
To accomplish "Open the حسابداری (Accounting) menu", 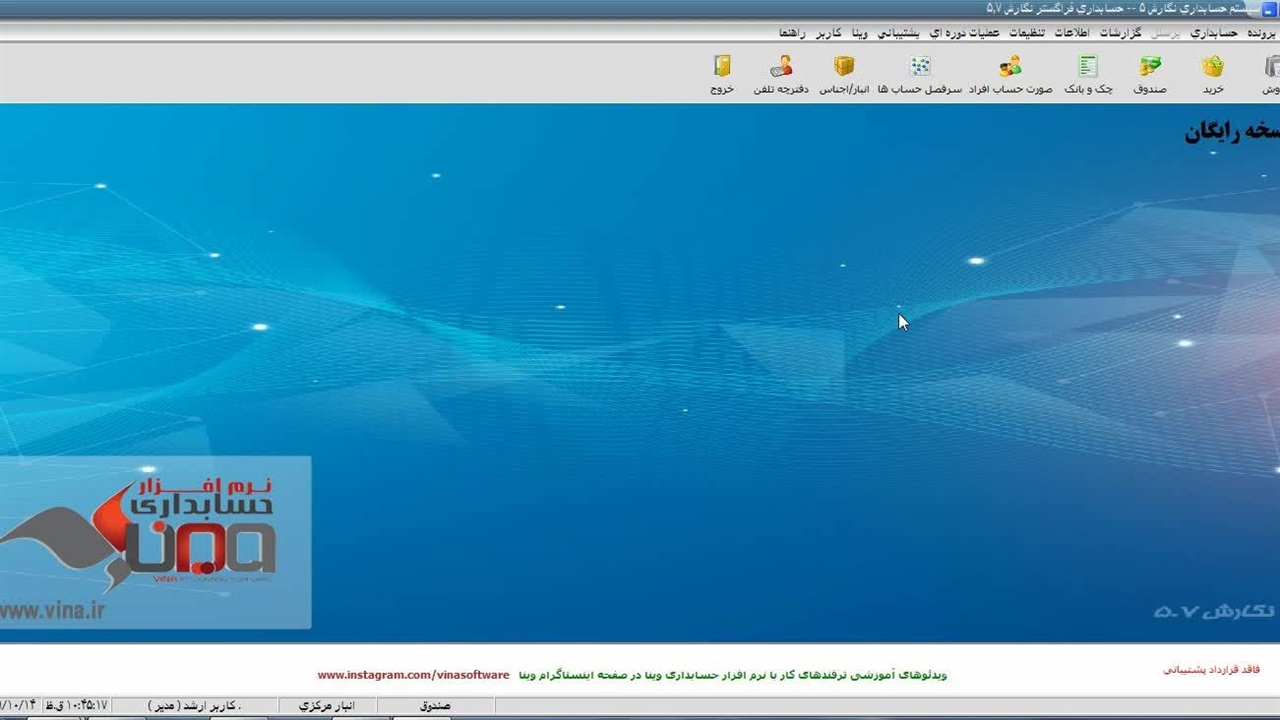I will pos(1214,33).
